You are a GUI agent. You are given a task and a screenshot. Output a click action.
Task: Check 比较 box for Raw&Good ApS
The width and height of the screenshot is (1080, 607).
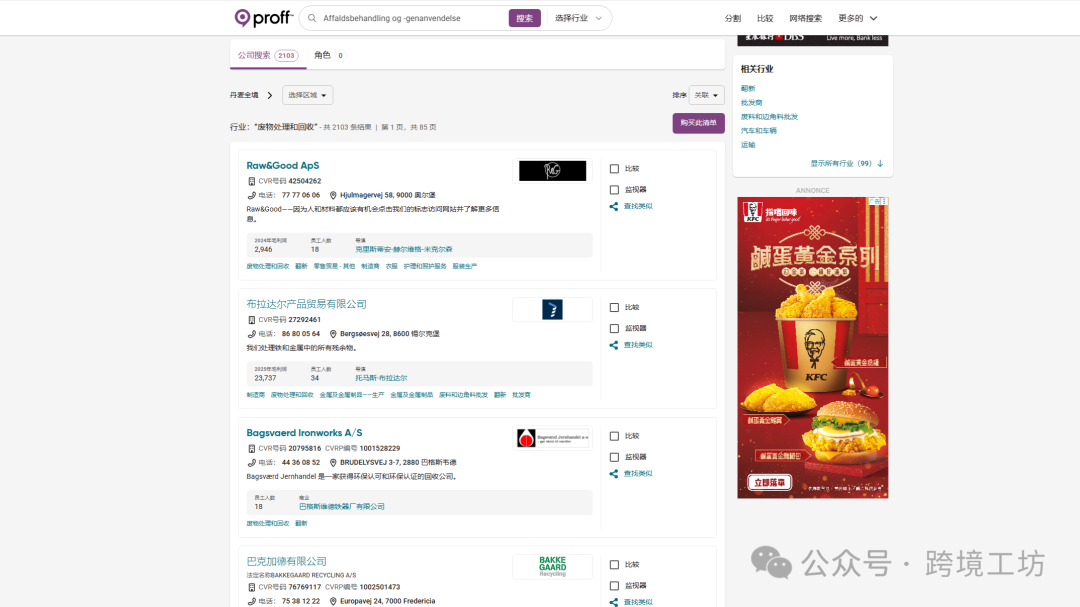point(614,169)
